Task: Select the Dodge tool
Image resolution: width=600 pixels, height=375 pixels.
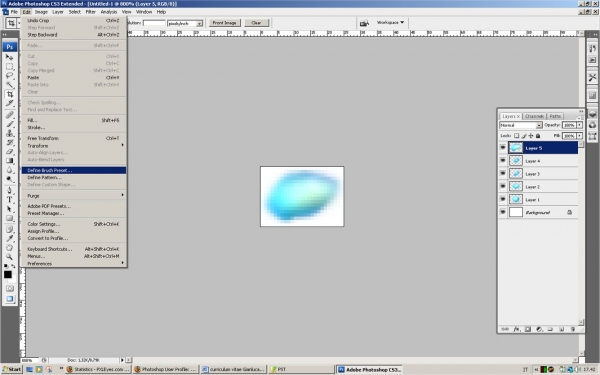Action: (10, 179)
